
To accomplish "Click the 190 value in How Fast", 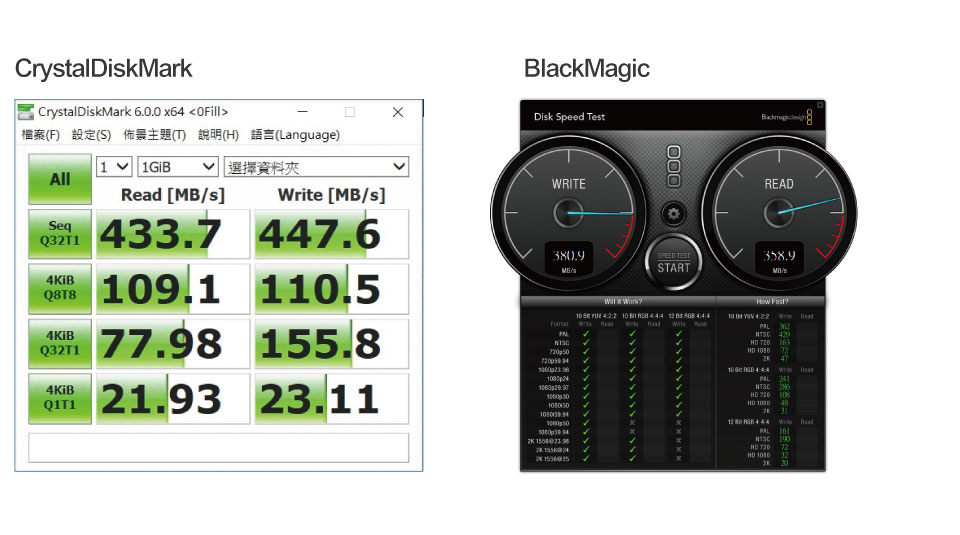I will point(784,439).
